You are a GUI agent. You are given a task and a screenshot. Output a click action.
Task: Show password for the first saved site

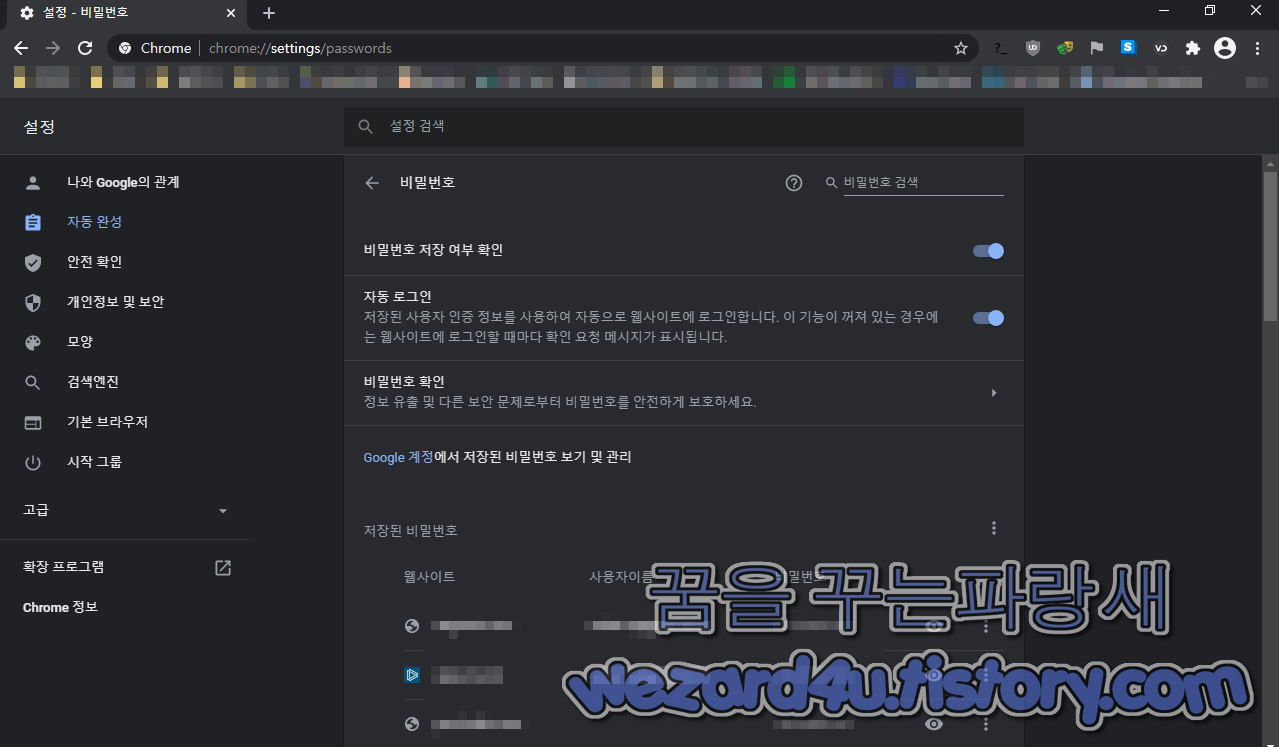[935, 625]
